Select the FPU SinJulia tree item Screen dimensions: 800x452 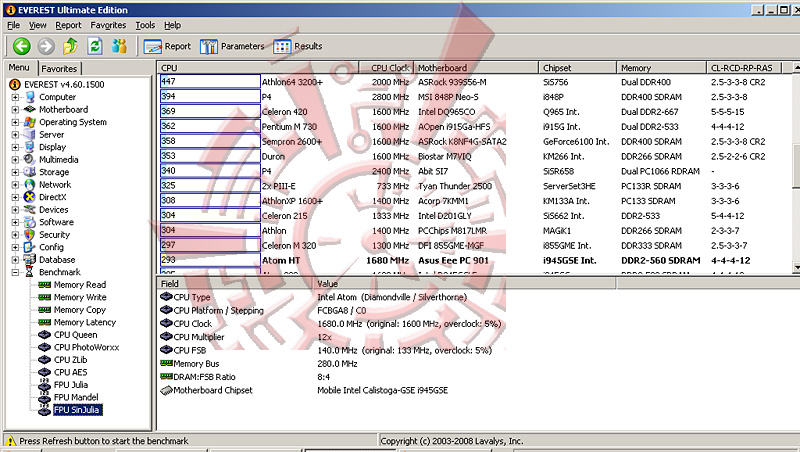coord(78,410)
